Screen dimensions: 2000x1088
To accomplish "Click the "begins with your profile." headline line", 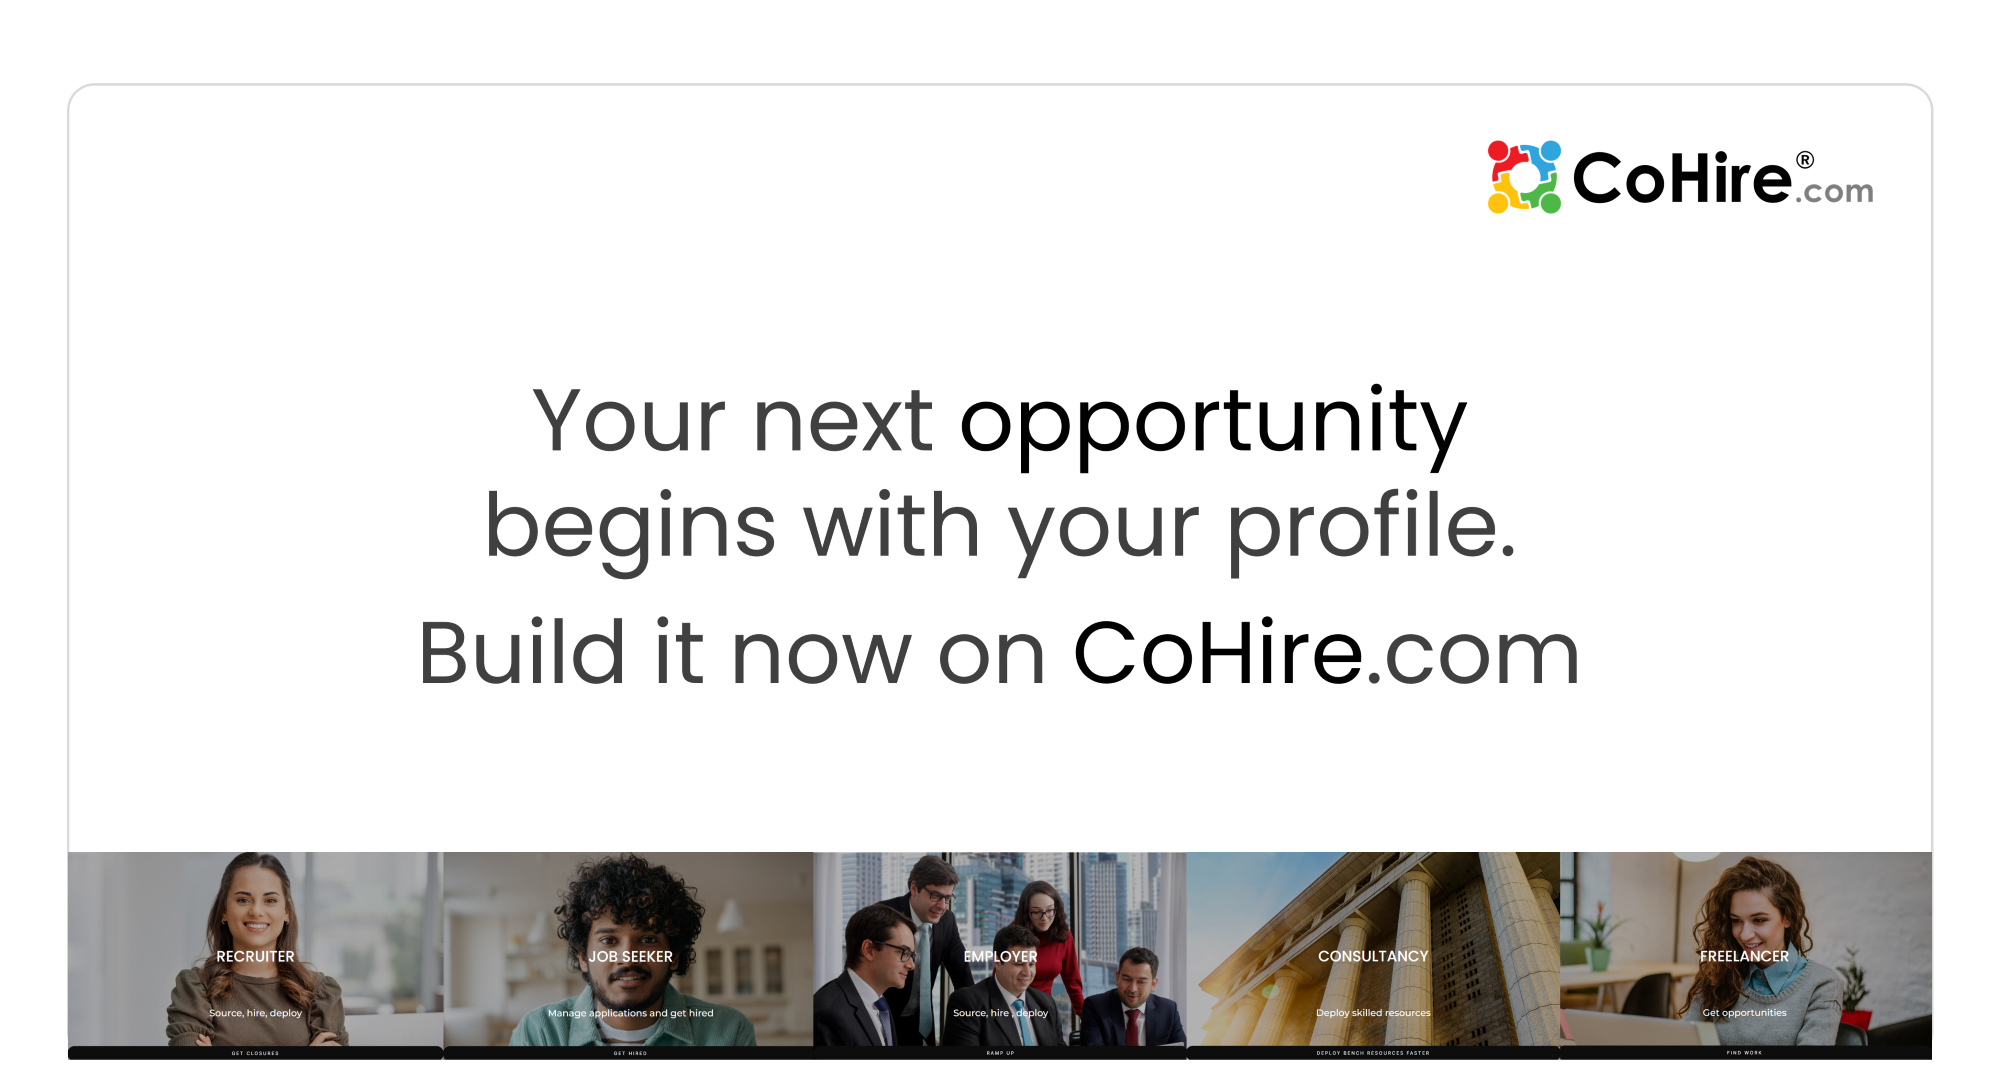I will (x=1000, y=527).
